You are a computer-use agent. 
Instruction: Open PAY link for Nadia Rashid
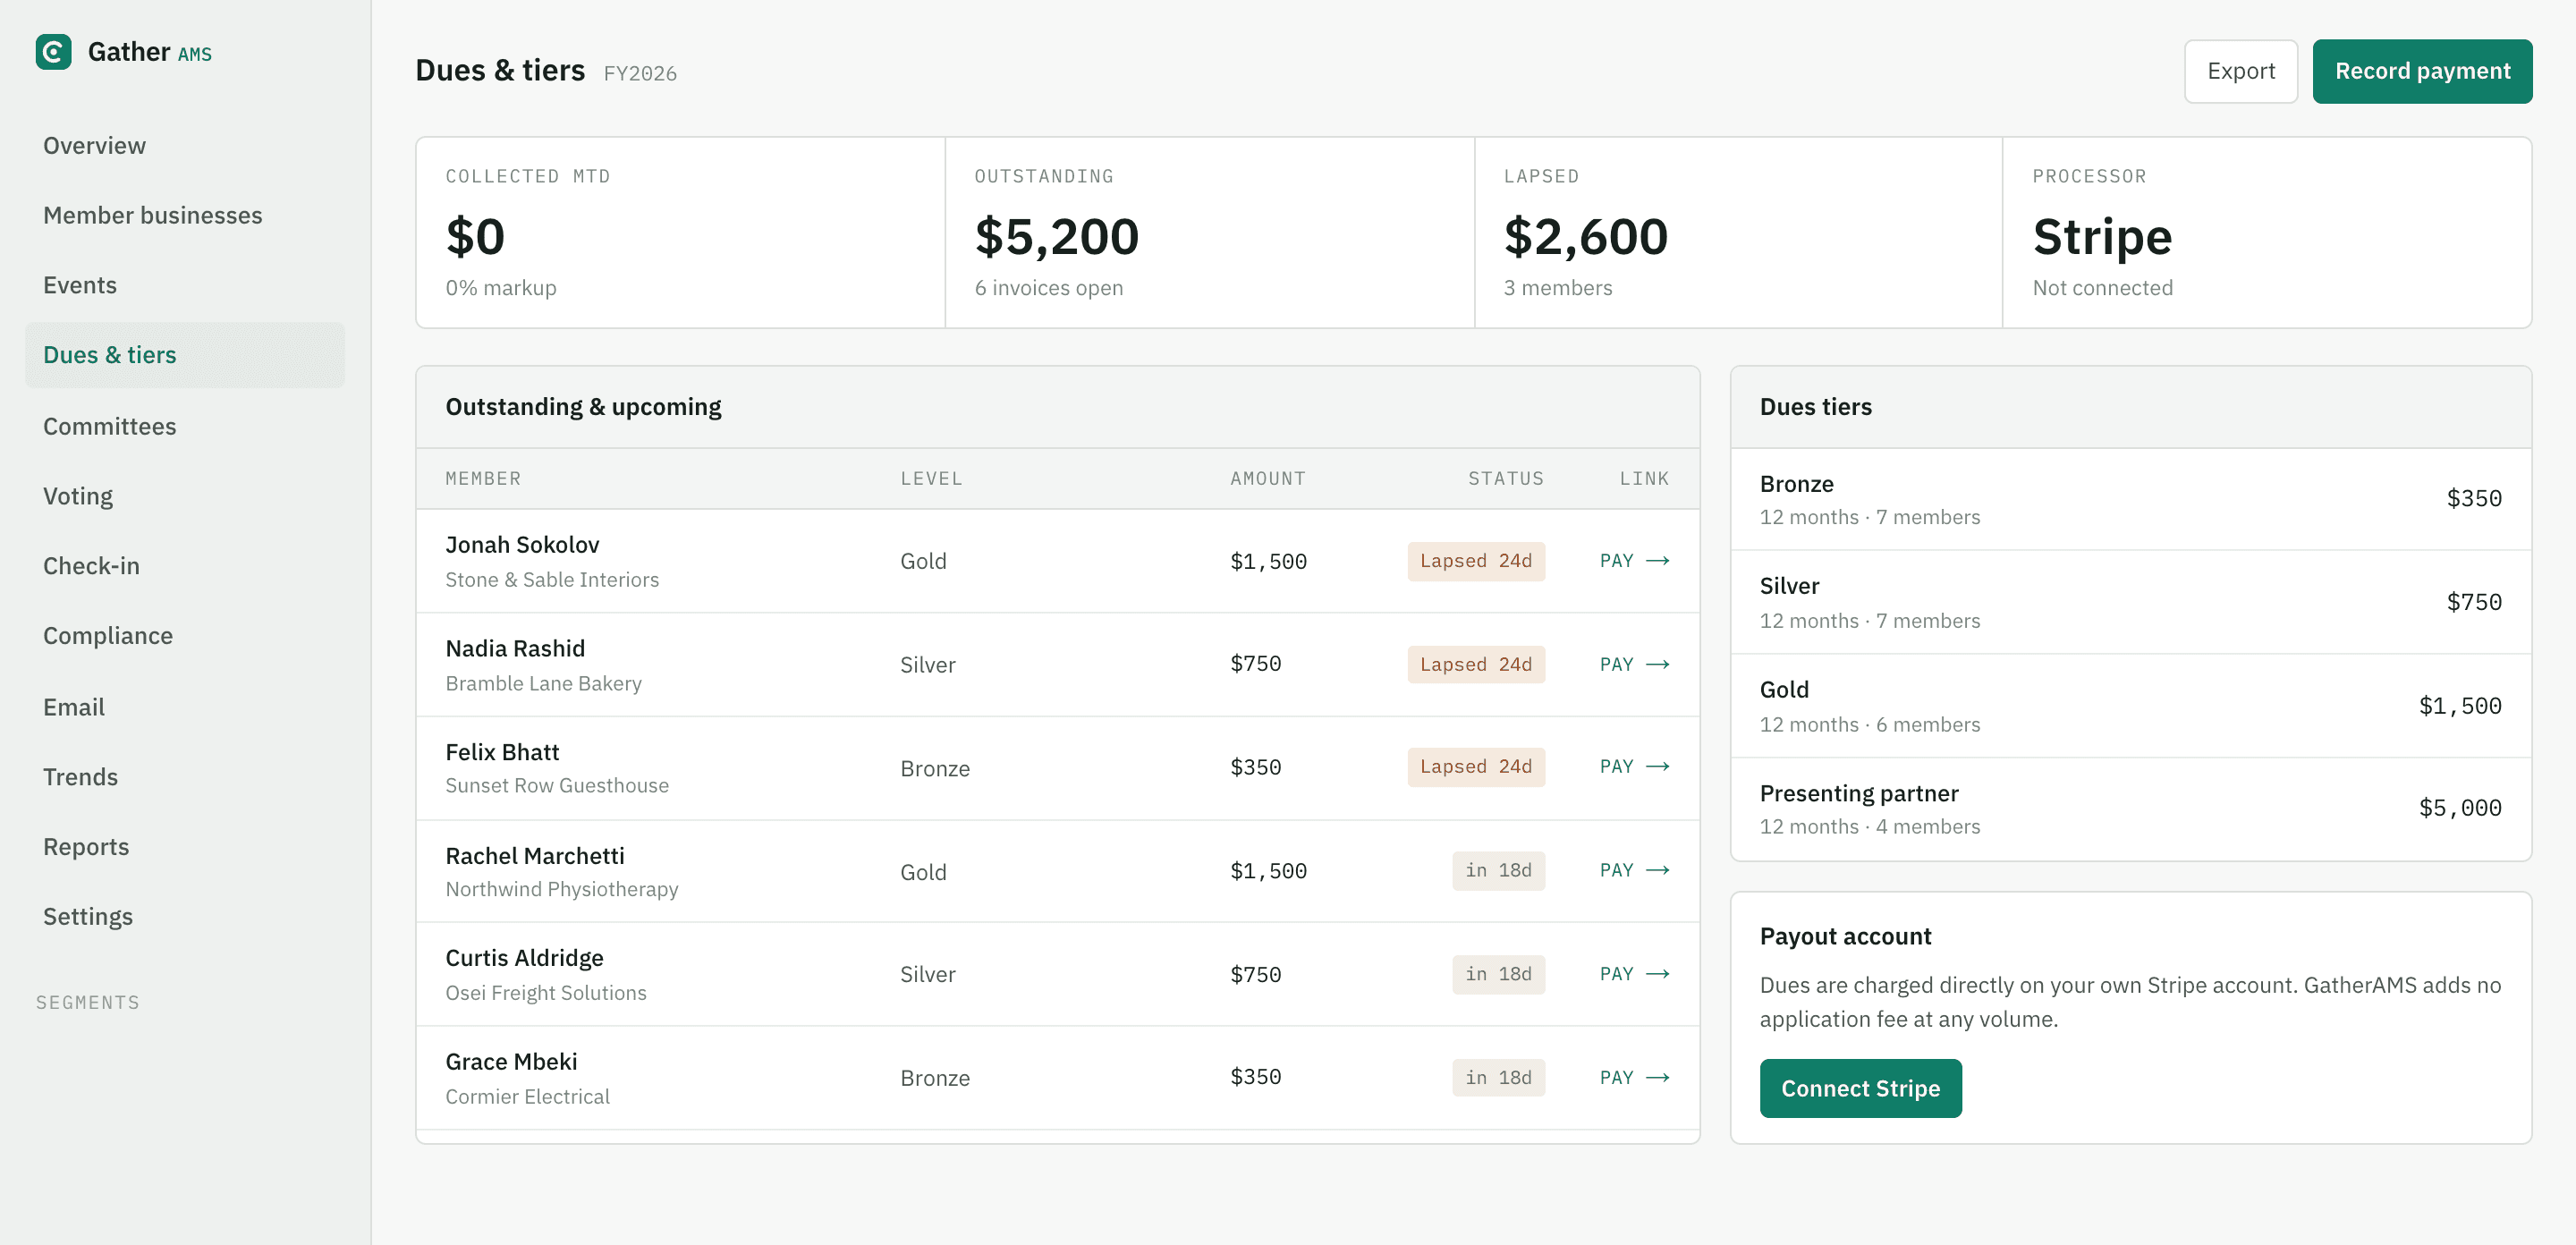pyautogui.click(x=1634, y=665)
